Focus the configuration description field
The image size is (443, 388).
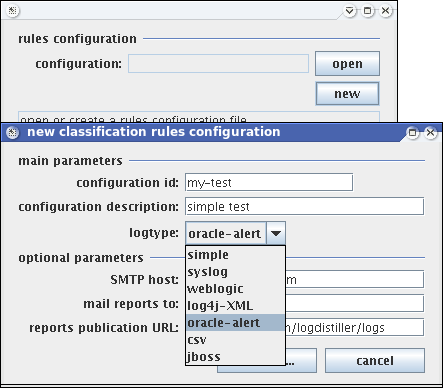[x=305, y=206]
